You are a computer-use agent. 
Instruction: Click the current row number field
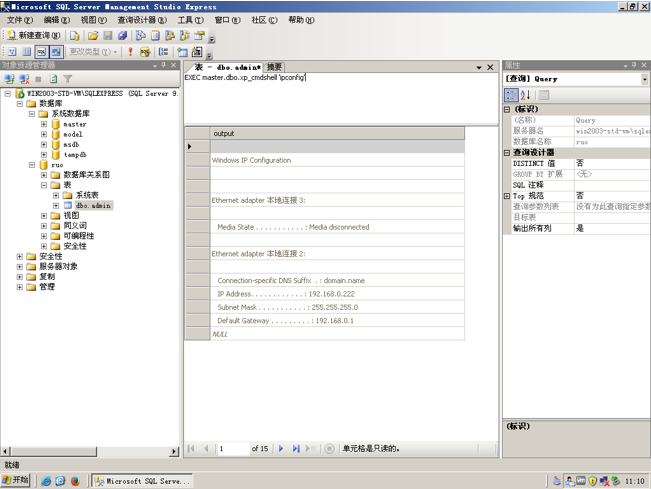[233, 448]
